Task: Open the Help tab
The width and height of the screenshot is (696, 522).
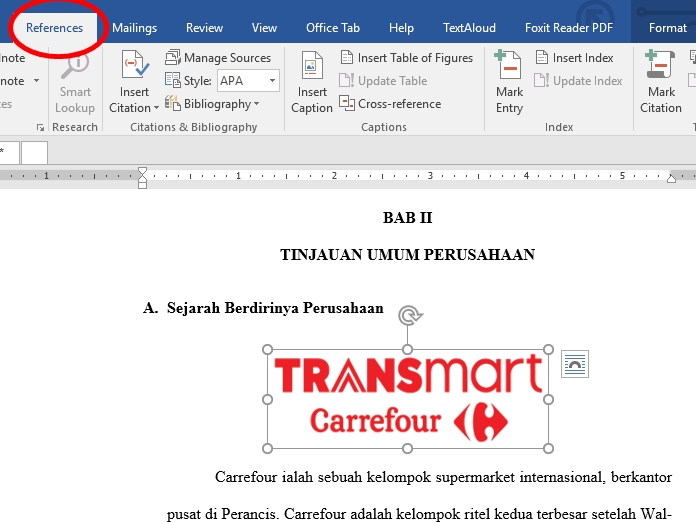Action: pyautogui.click(x=401, y=28)
